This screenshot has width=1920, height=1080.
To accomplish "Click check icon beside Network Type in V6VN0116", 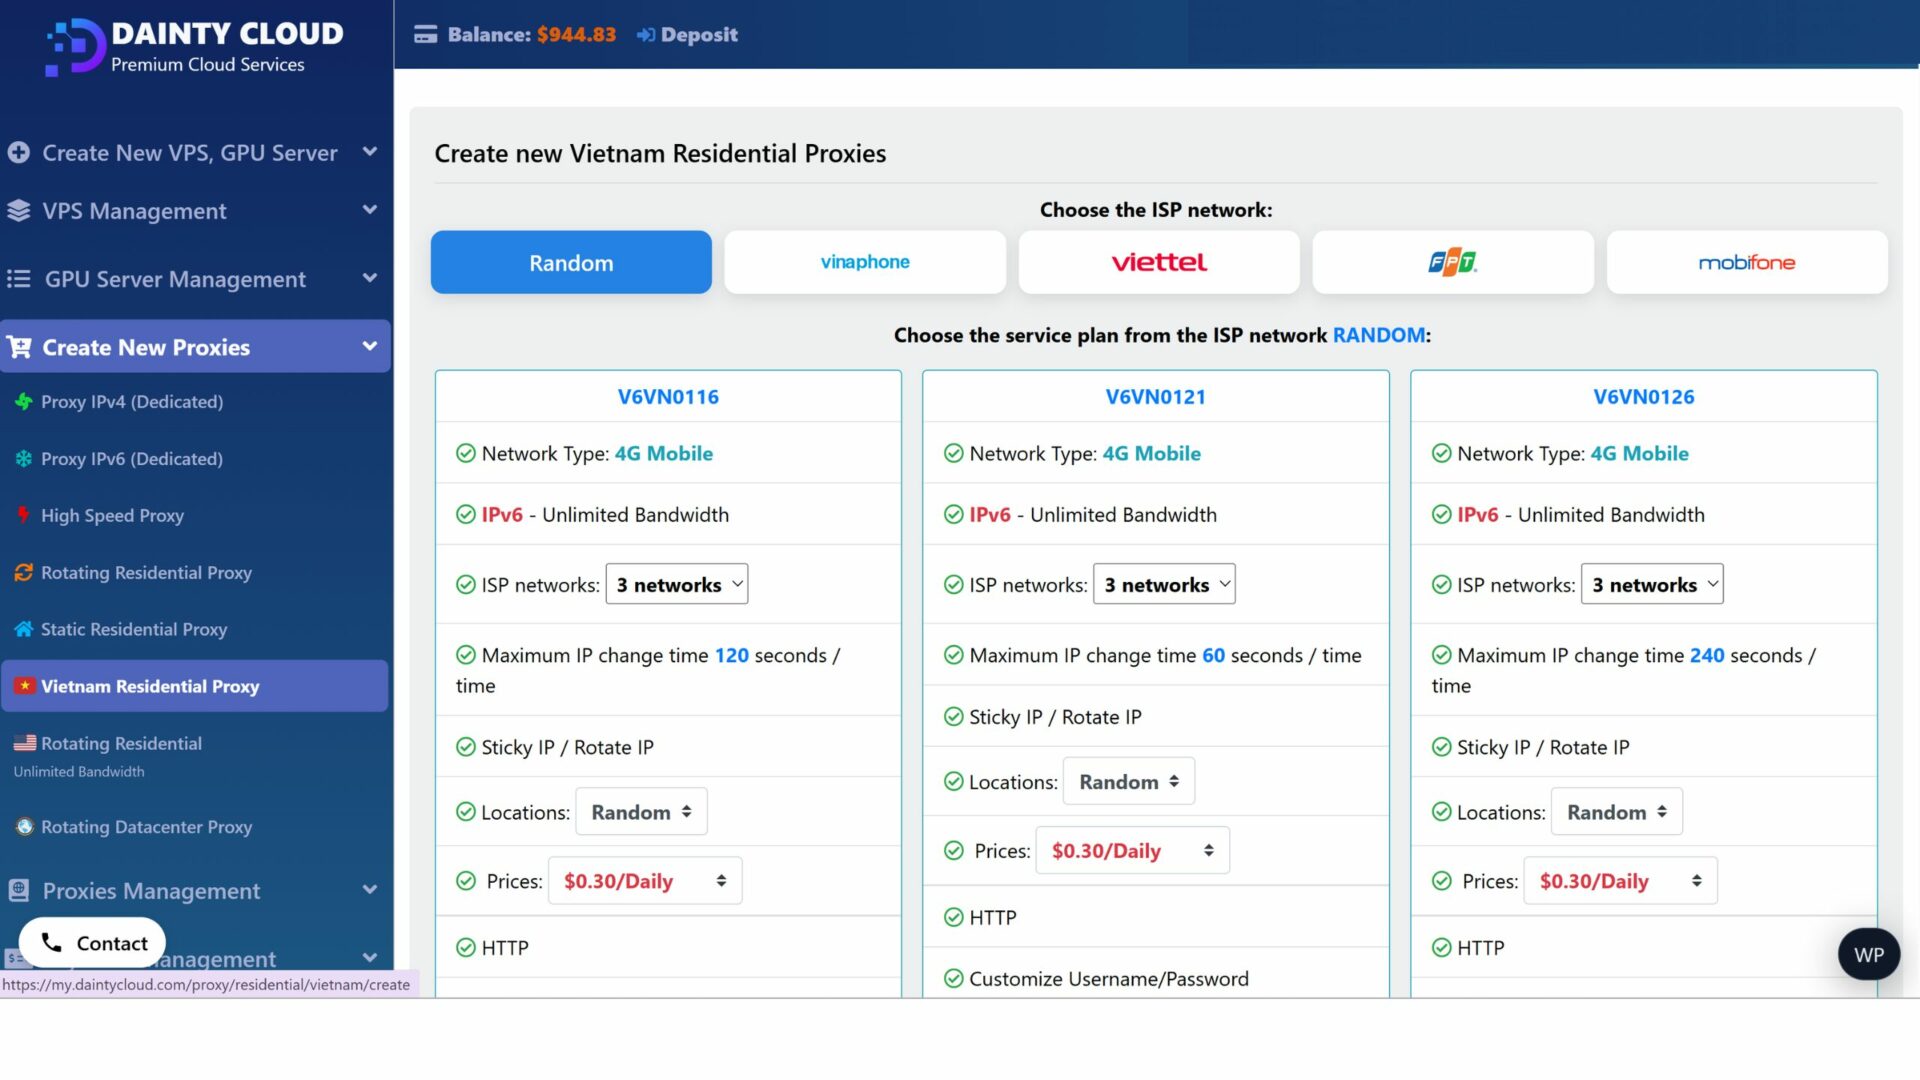I will (x=465, y=453).
